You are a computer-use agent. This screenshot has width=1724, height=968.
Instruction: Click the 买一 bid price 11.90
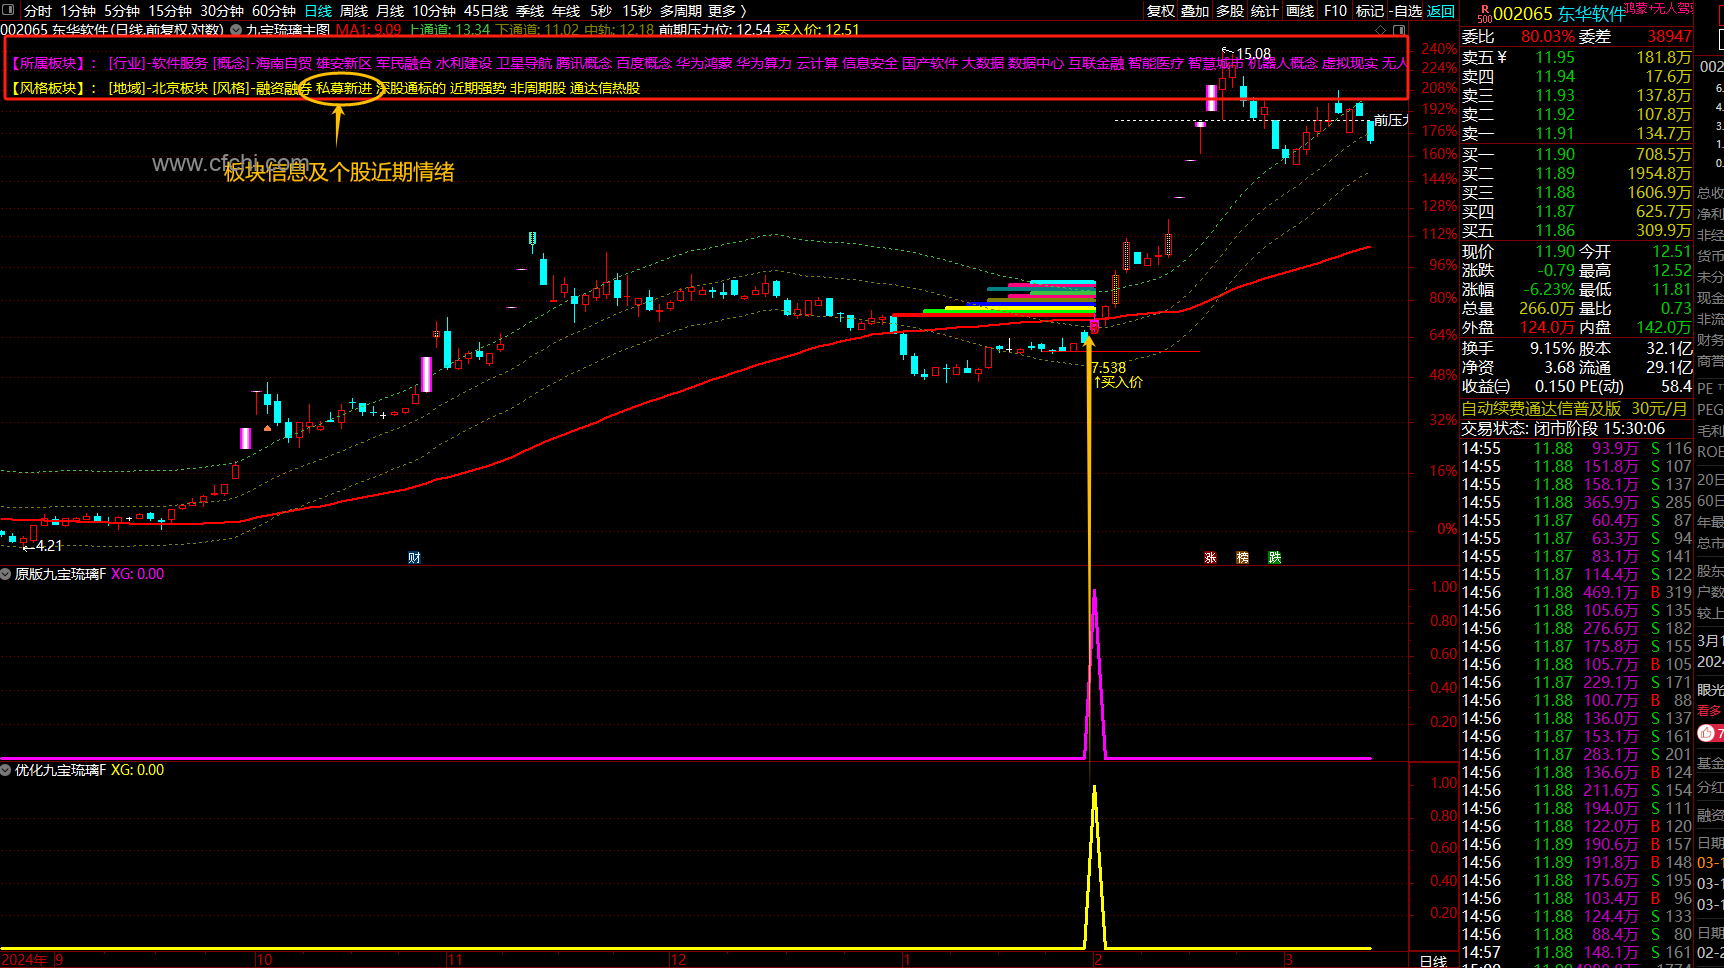(1555, 155)
